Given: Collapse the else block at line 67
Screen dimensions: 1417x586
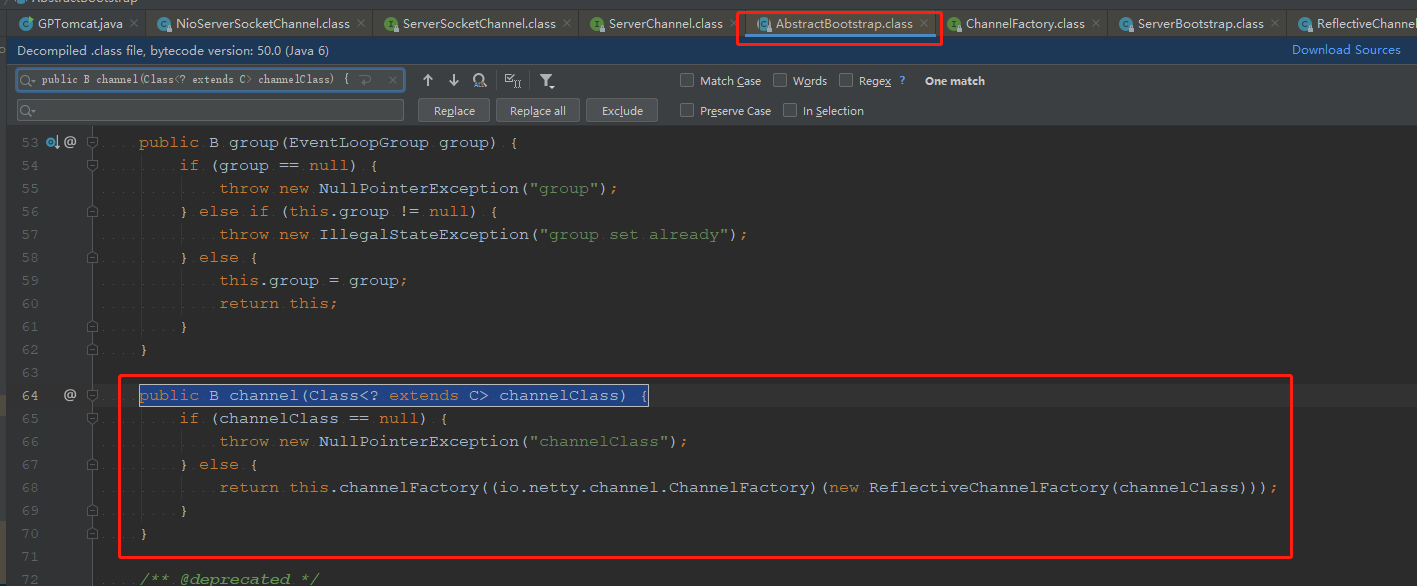Looking at the screenshot, I should (x=92, y=464).
